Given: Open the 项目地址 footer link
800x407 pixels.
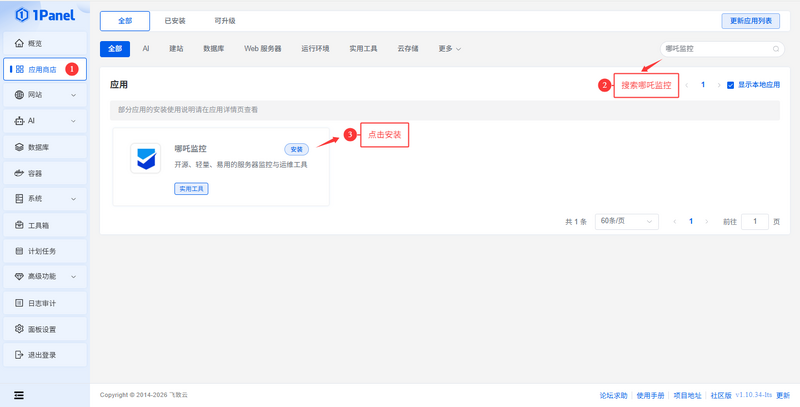Looking at the screenshot, I should click(x=687, y=396).
